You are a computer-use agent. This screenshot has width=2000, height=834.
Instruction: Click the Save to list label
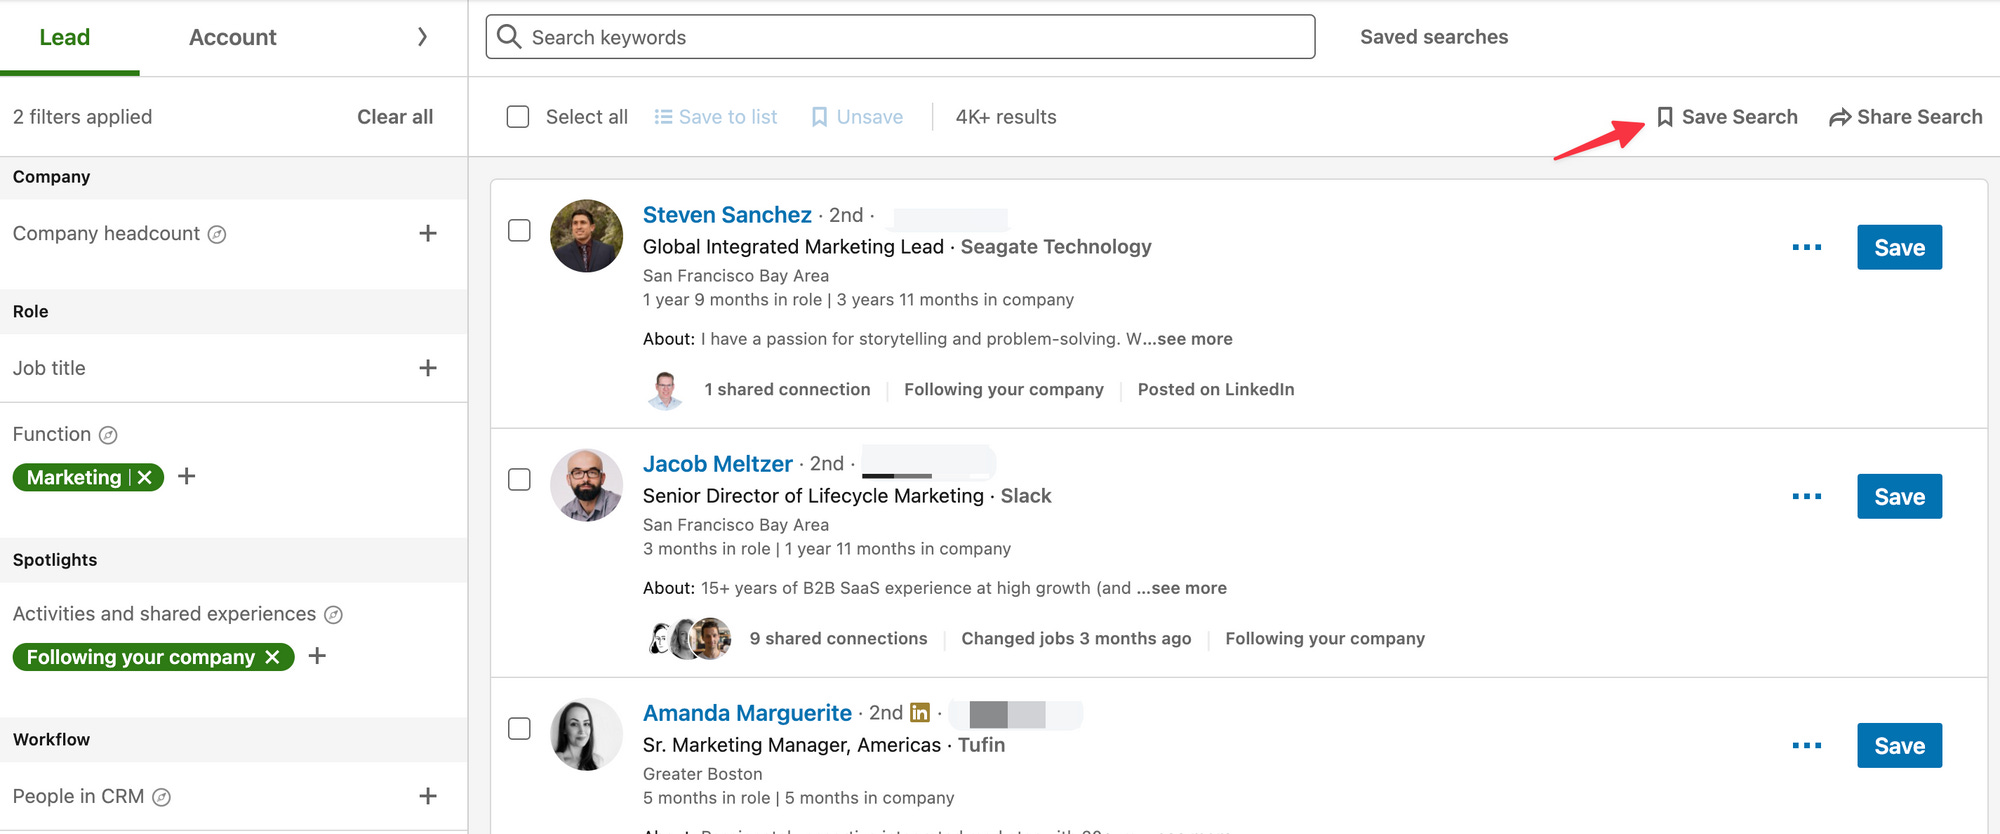pos(728,117)
